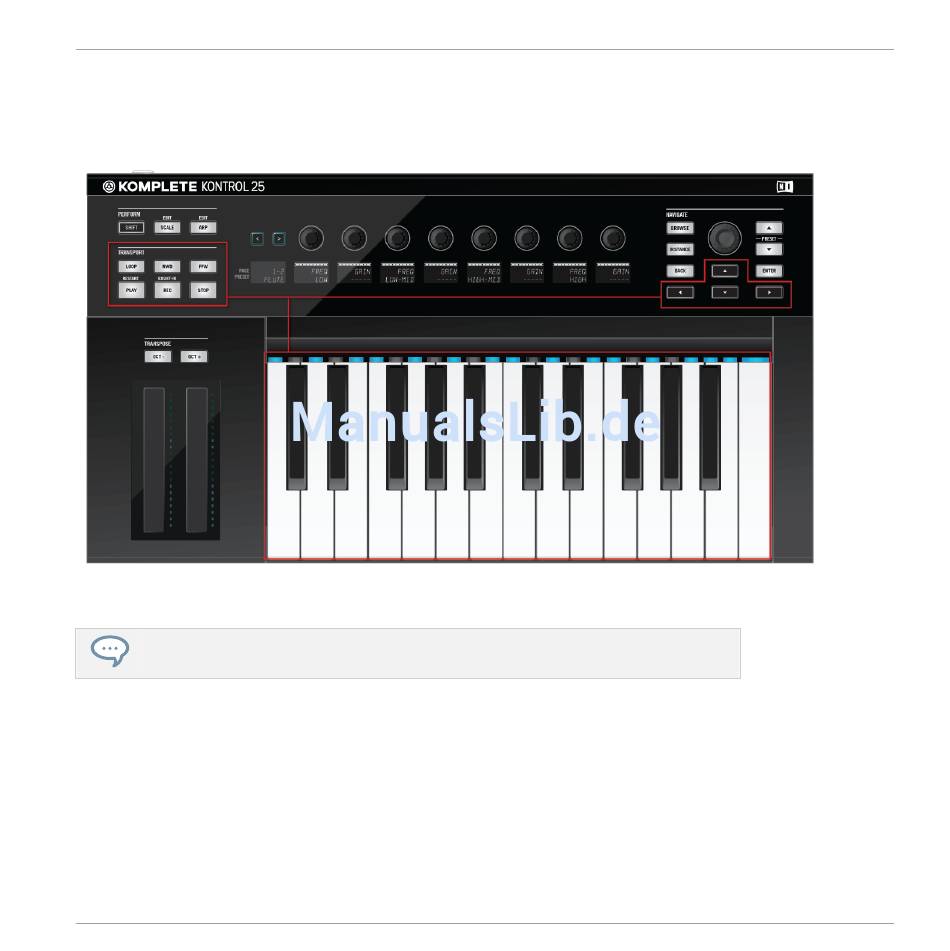Toggle the SHIFT button
This screenshot has width=950, height=951.
[131, 227]
